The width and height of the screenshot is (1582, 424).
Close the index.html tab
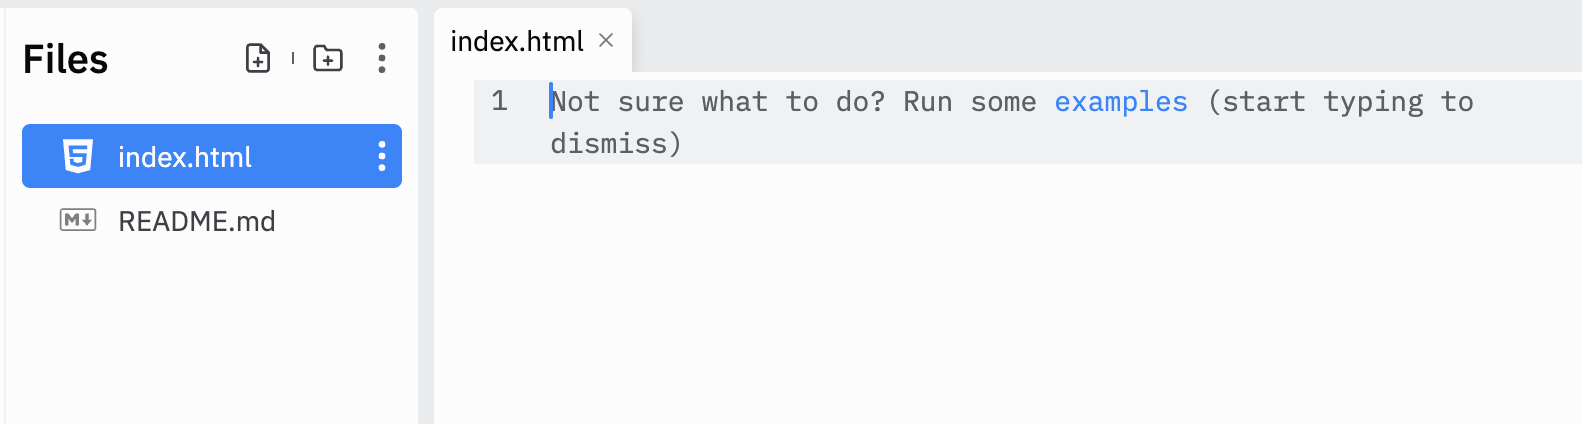(x=606, y=40)
